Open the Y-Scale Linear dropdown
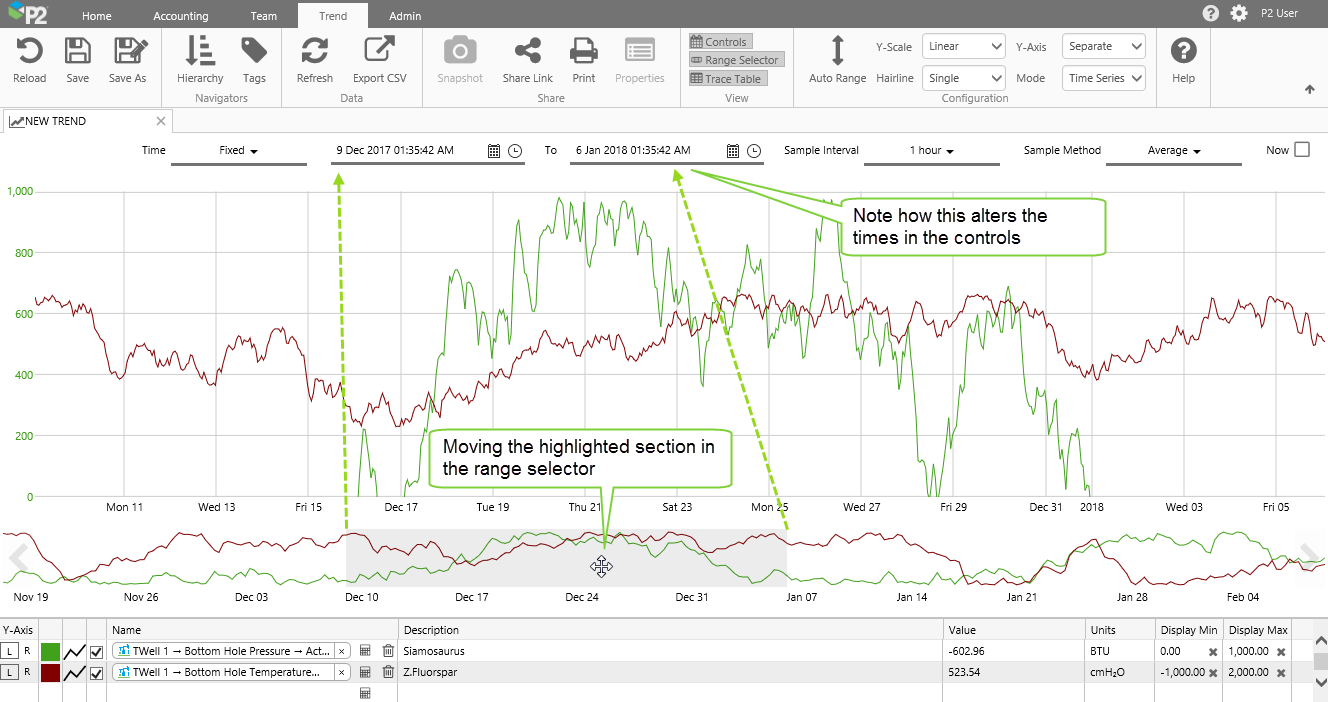1328x702 pixels. pos(963,46)
